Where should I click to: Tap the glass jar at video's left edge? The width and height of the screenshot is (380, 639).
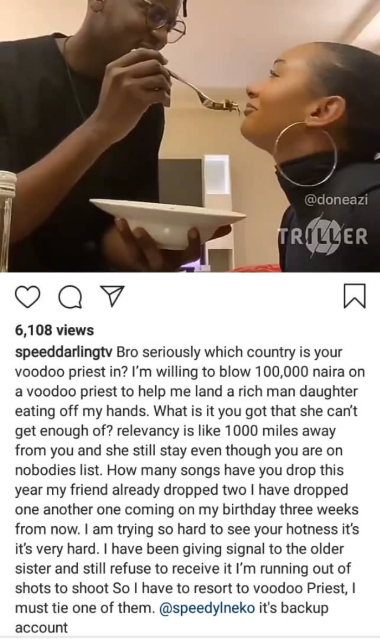point(8,221)
